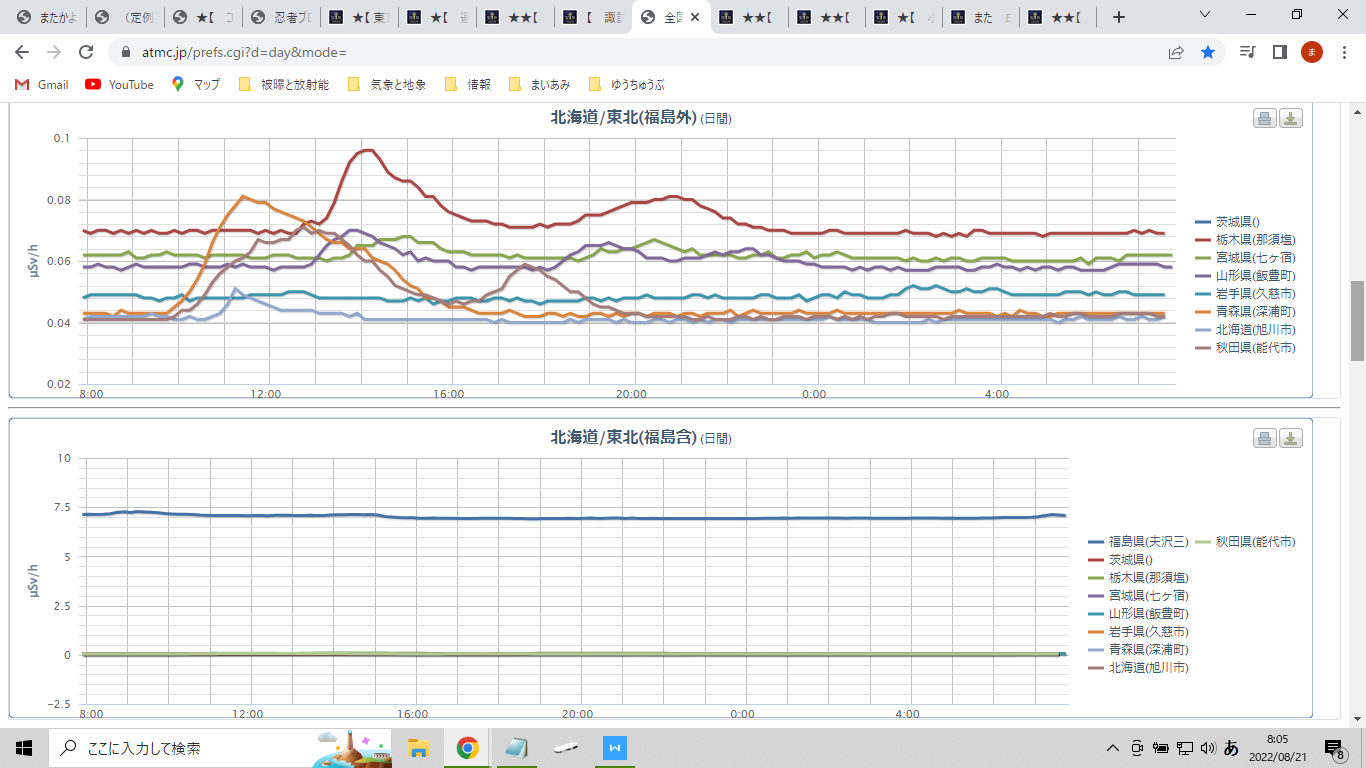Image resolution: width=1366 pixels, height=768 pixels.
Task: Print the 北海道/東北(福島外) chart
Action: pos(1265,118)
